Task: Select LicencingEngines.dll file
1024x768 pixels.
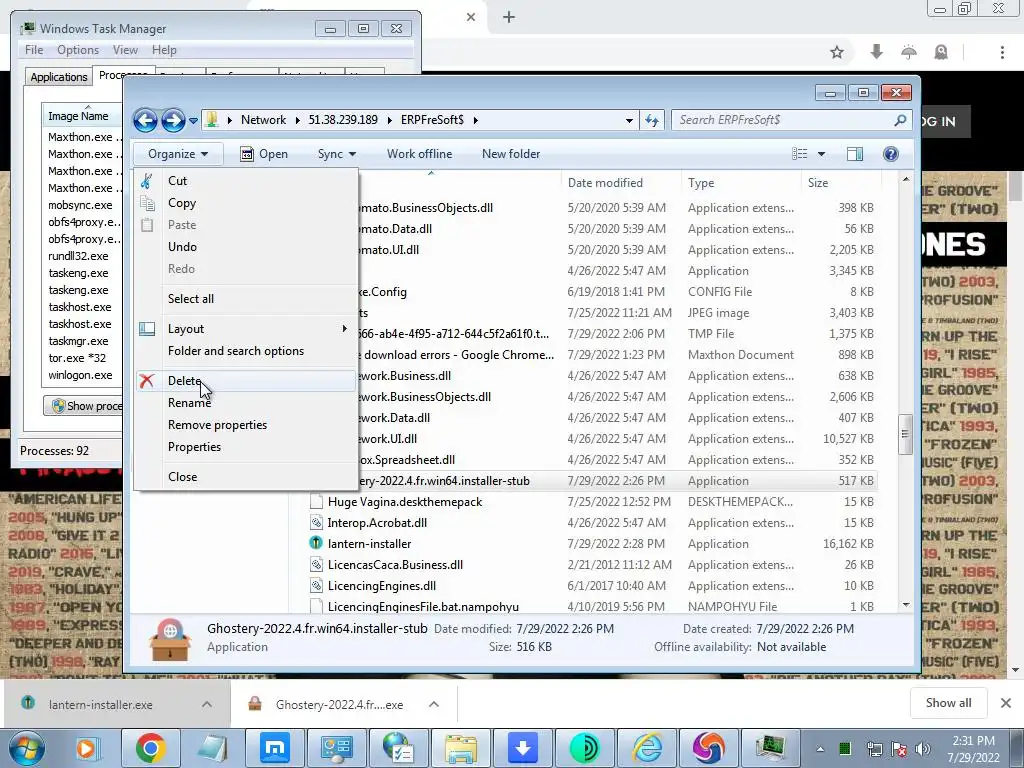Action: click(382, 586)
